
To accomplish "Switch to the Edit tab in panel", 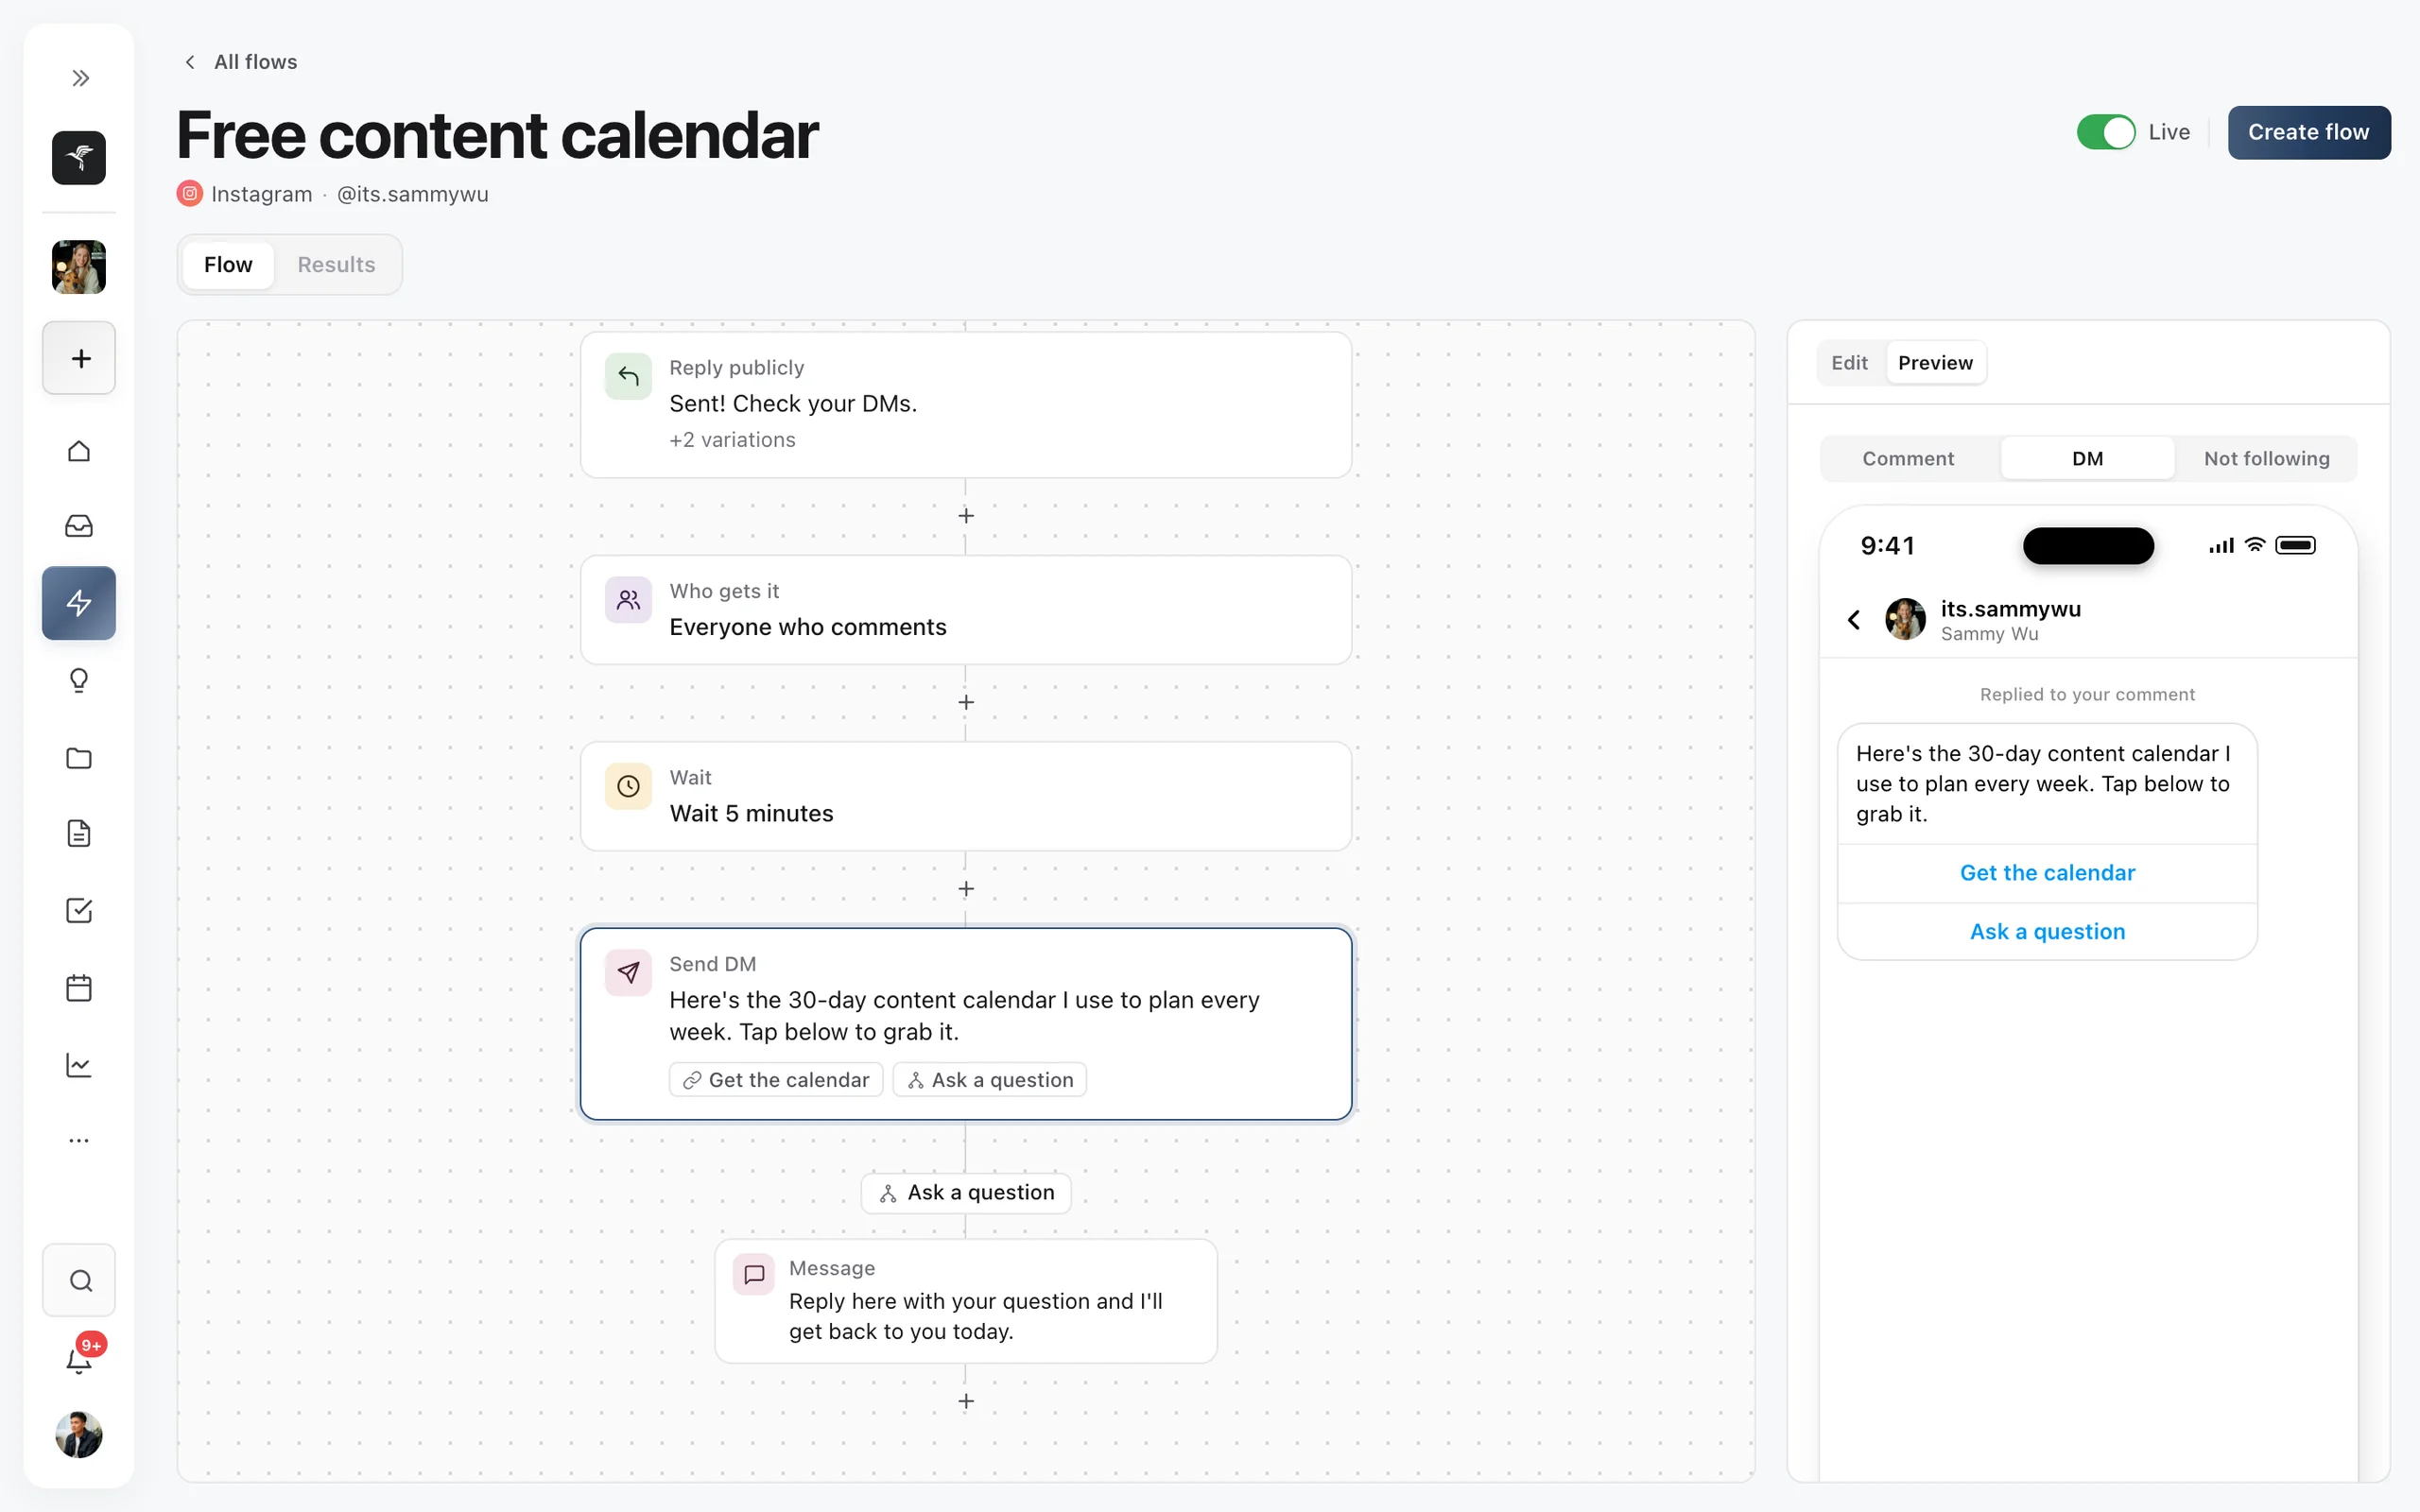I will (x=1849, y=363).
